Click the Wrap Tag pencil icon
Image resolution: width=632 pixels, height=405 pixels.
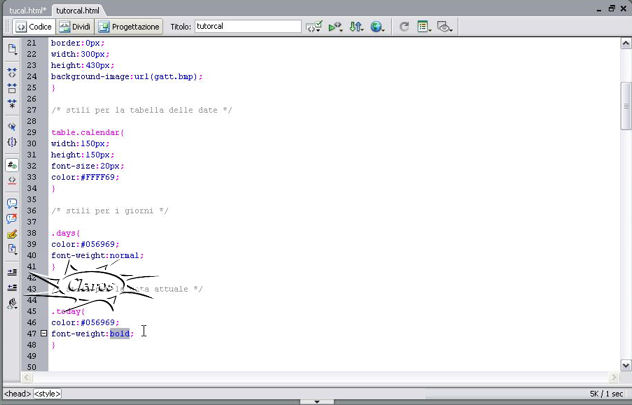click(12, 234)
